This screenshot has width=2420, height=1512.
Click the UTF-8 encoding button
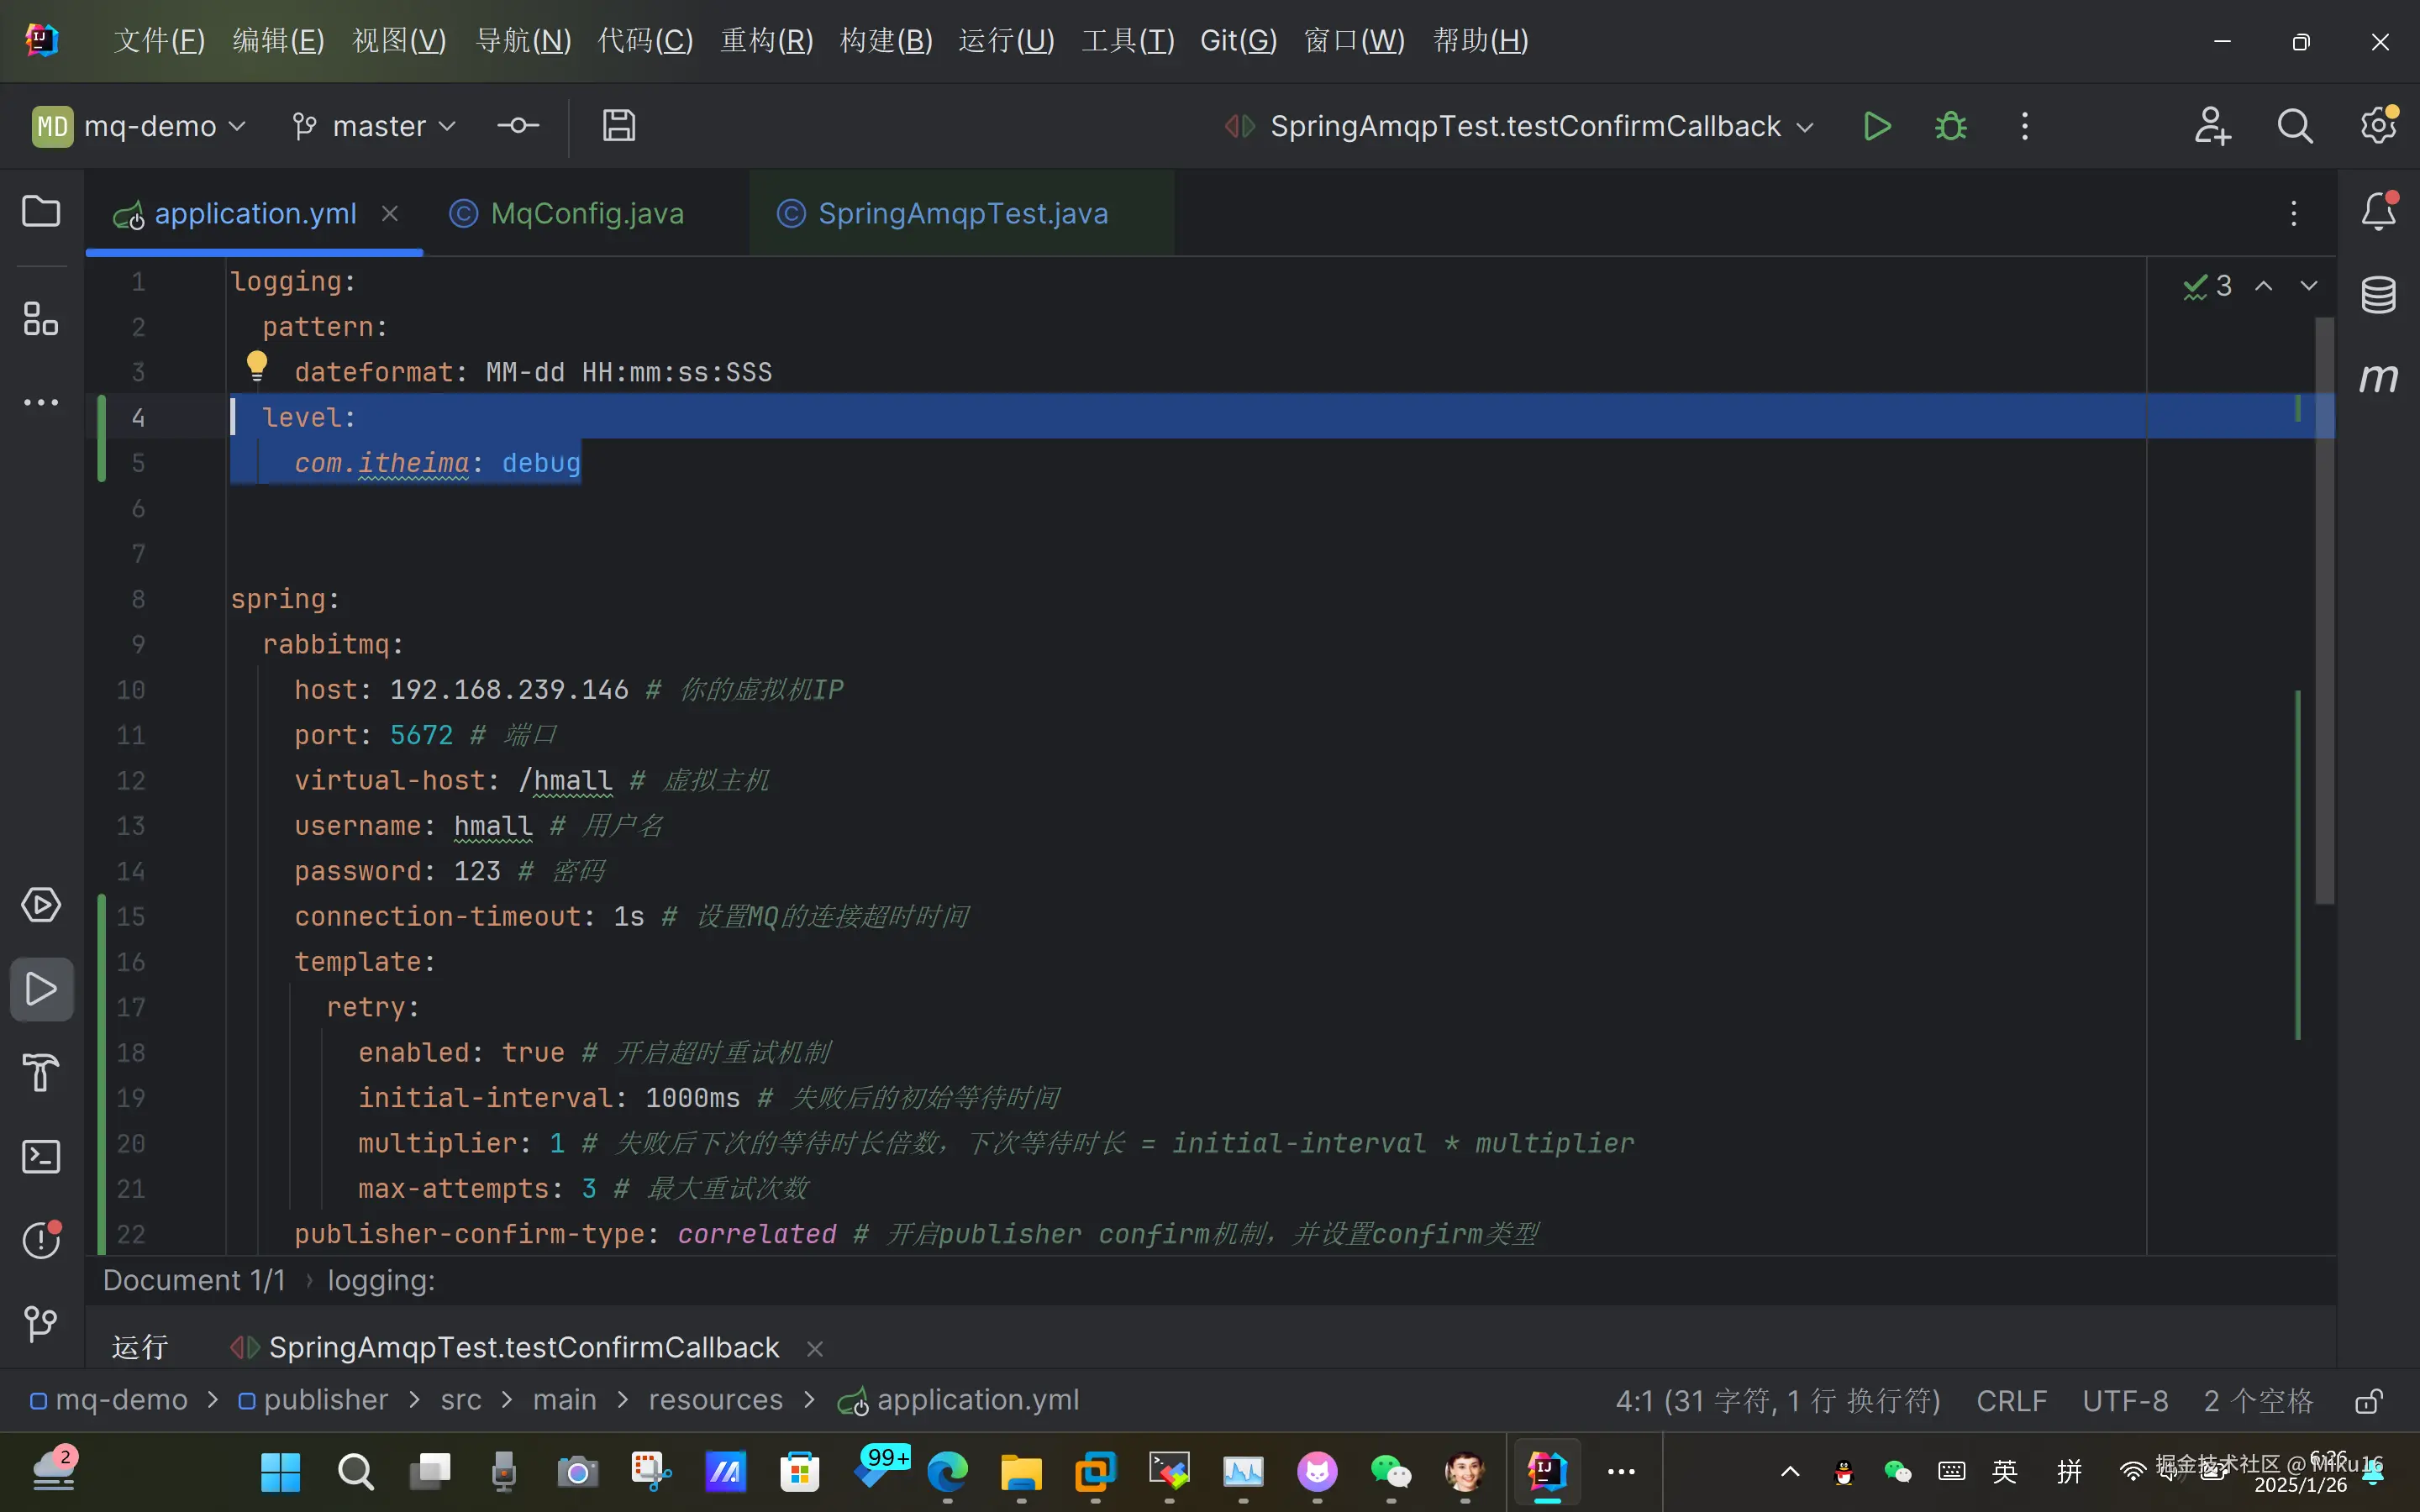pos(2125,1401)
